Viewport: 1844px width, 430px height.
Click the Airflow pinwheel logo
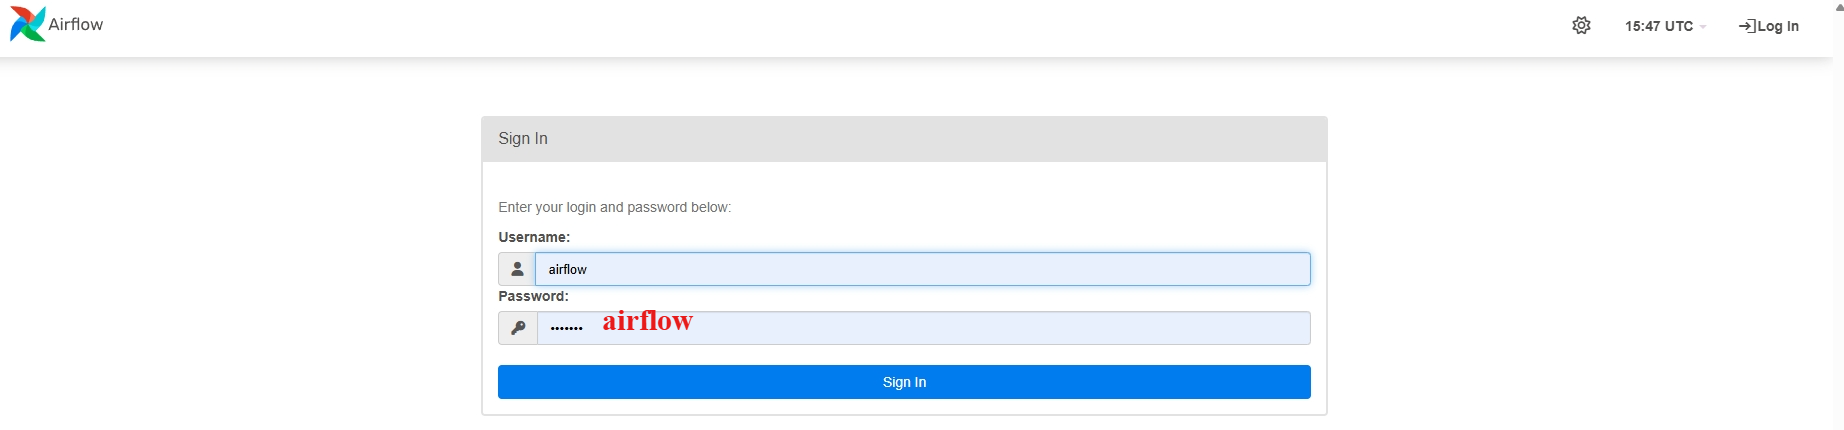tap(27, 24)
